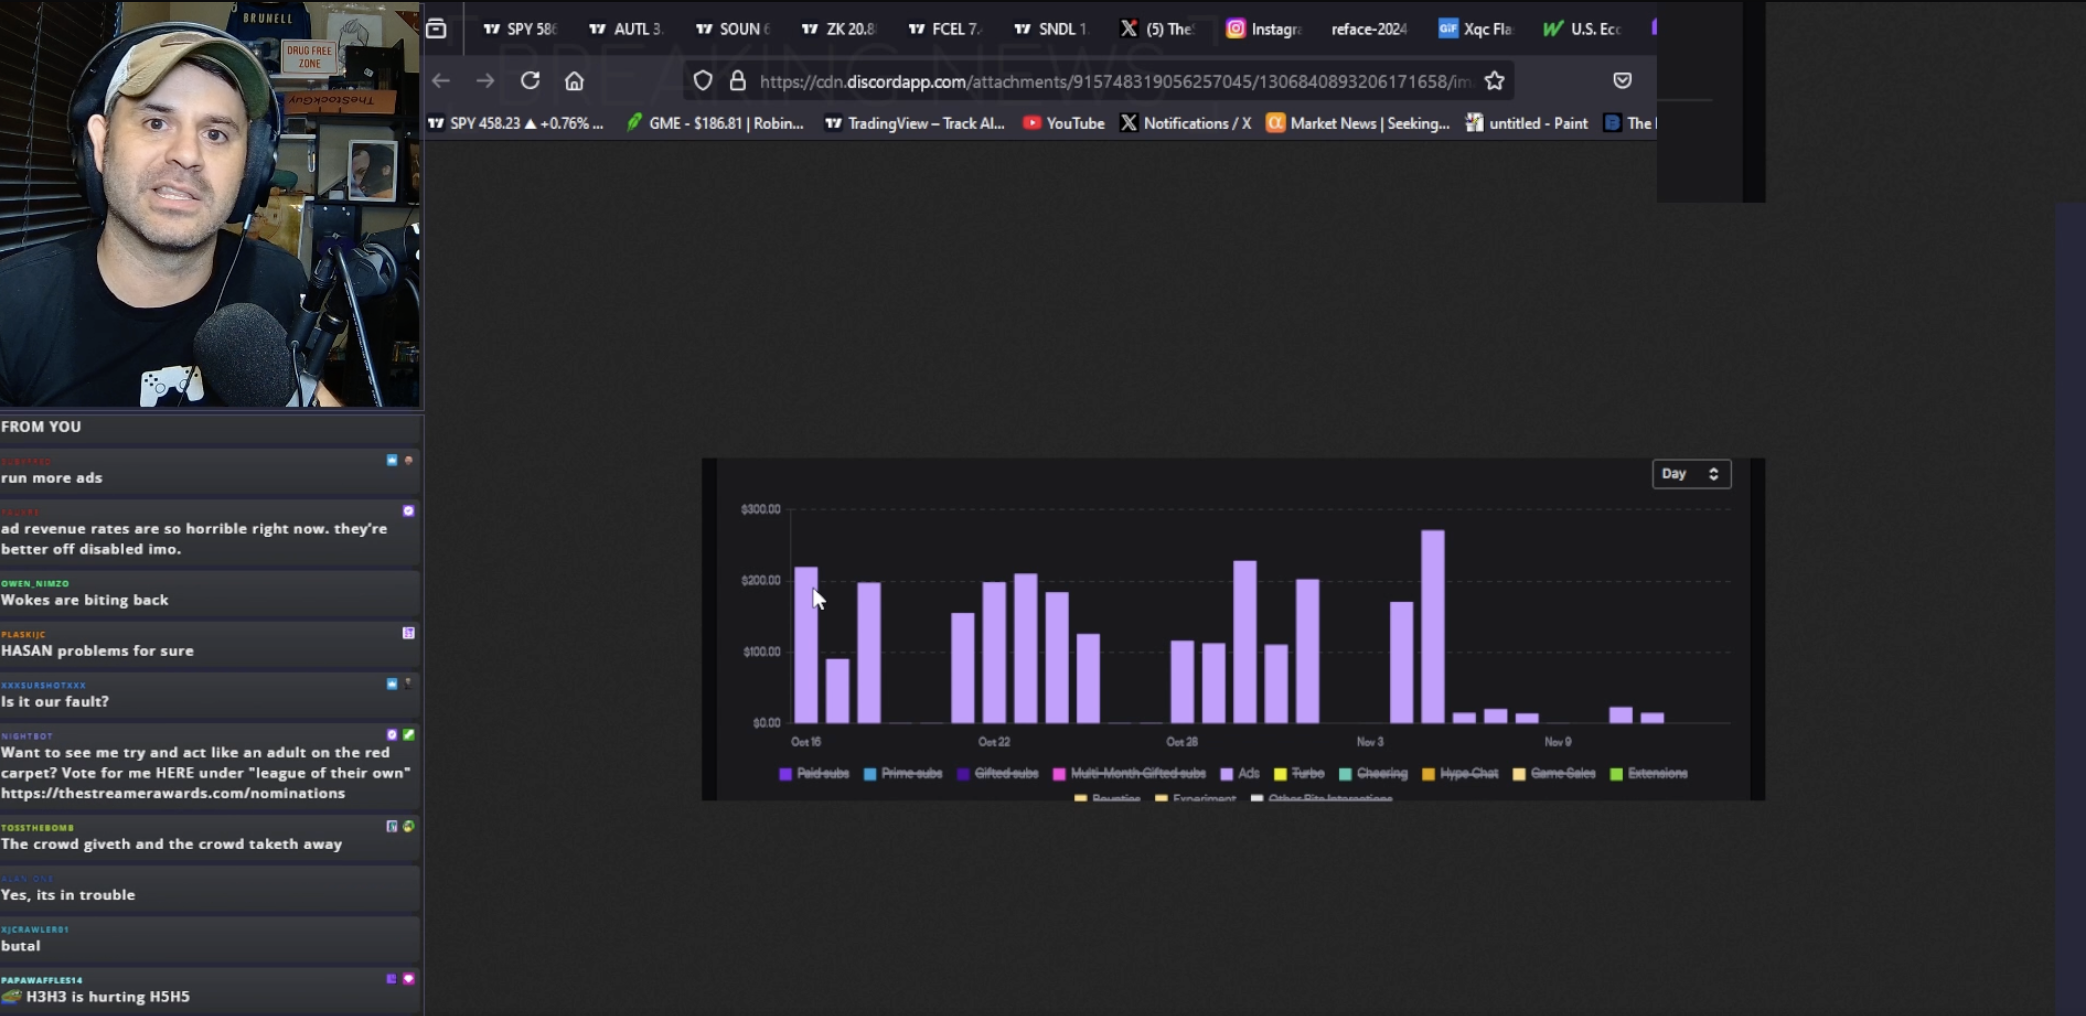Bookmark this page with the star icon
2086x1016 pixels.
[x=1495, y=81]
